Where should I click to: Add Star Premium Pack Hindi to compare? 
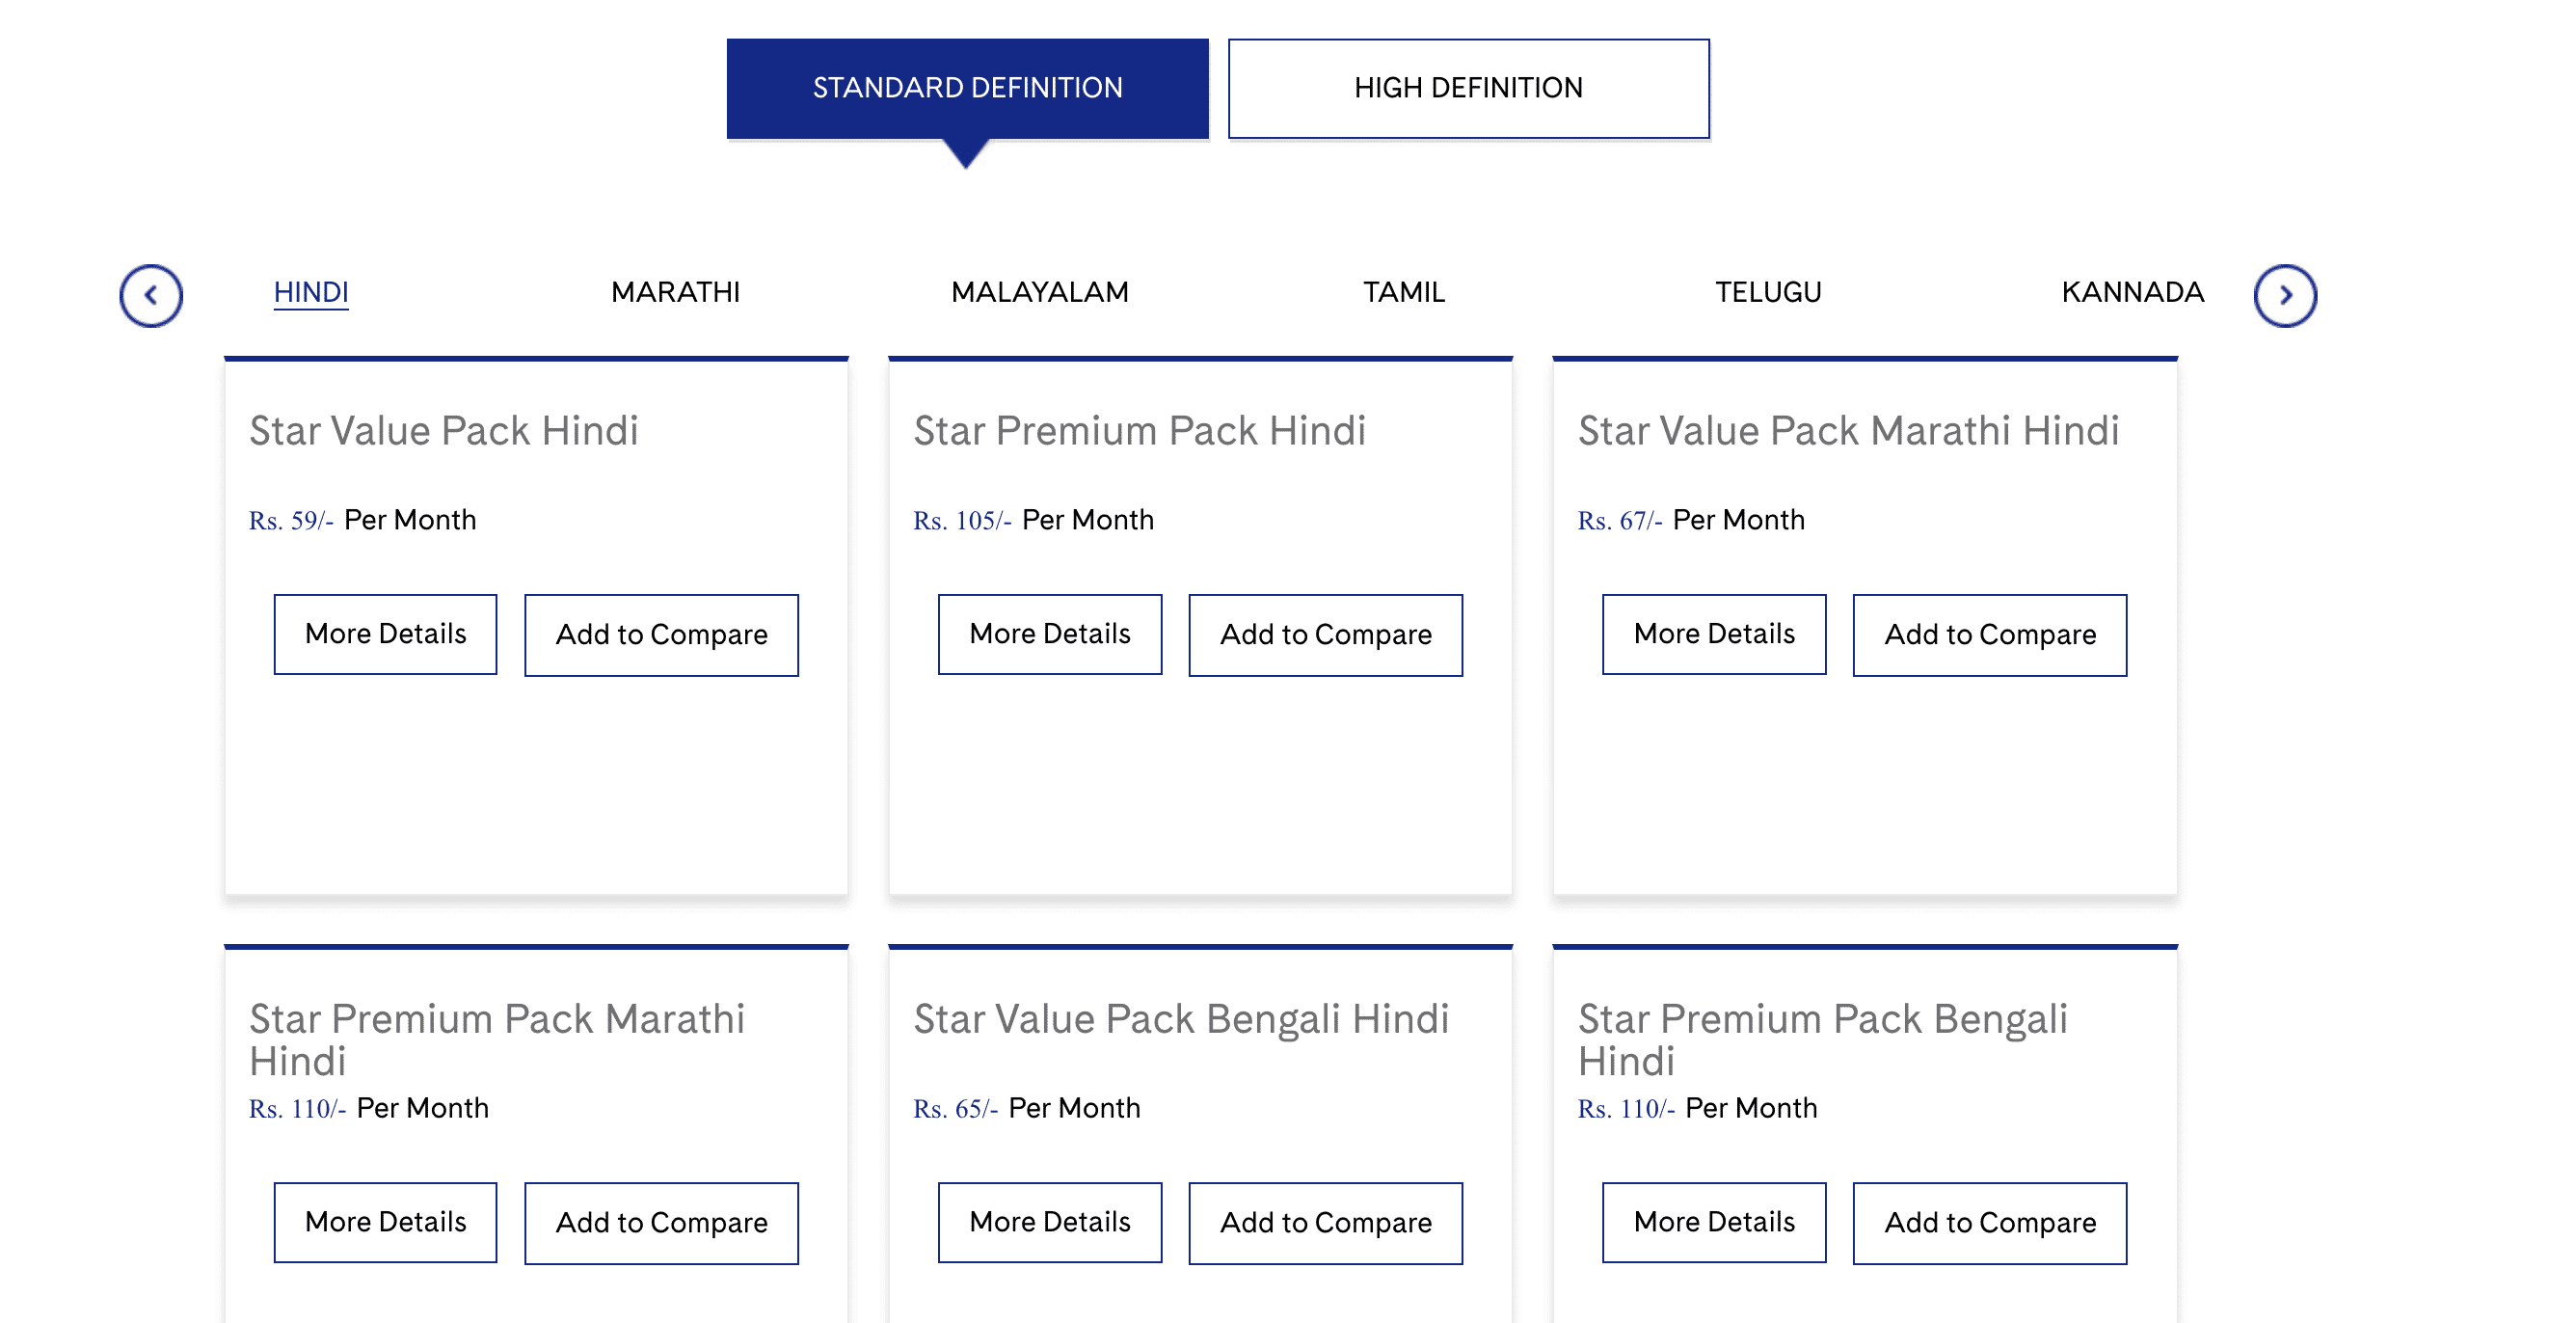(1325, 635)
